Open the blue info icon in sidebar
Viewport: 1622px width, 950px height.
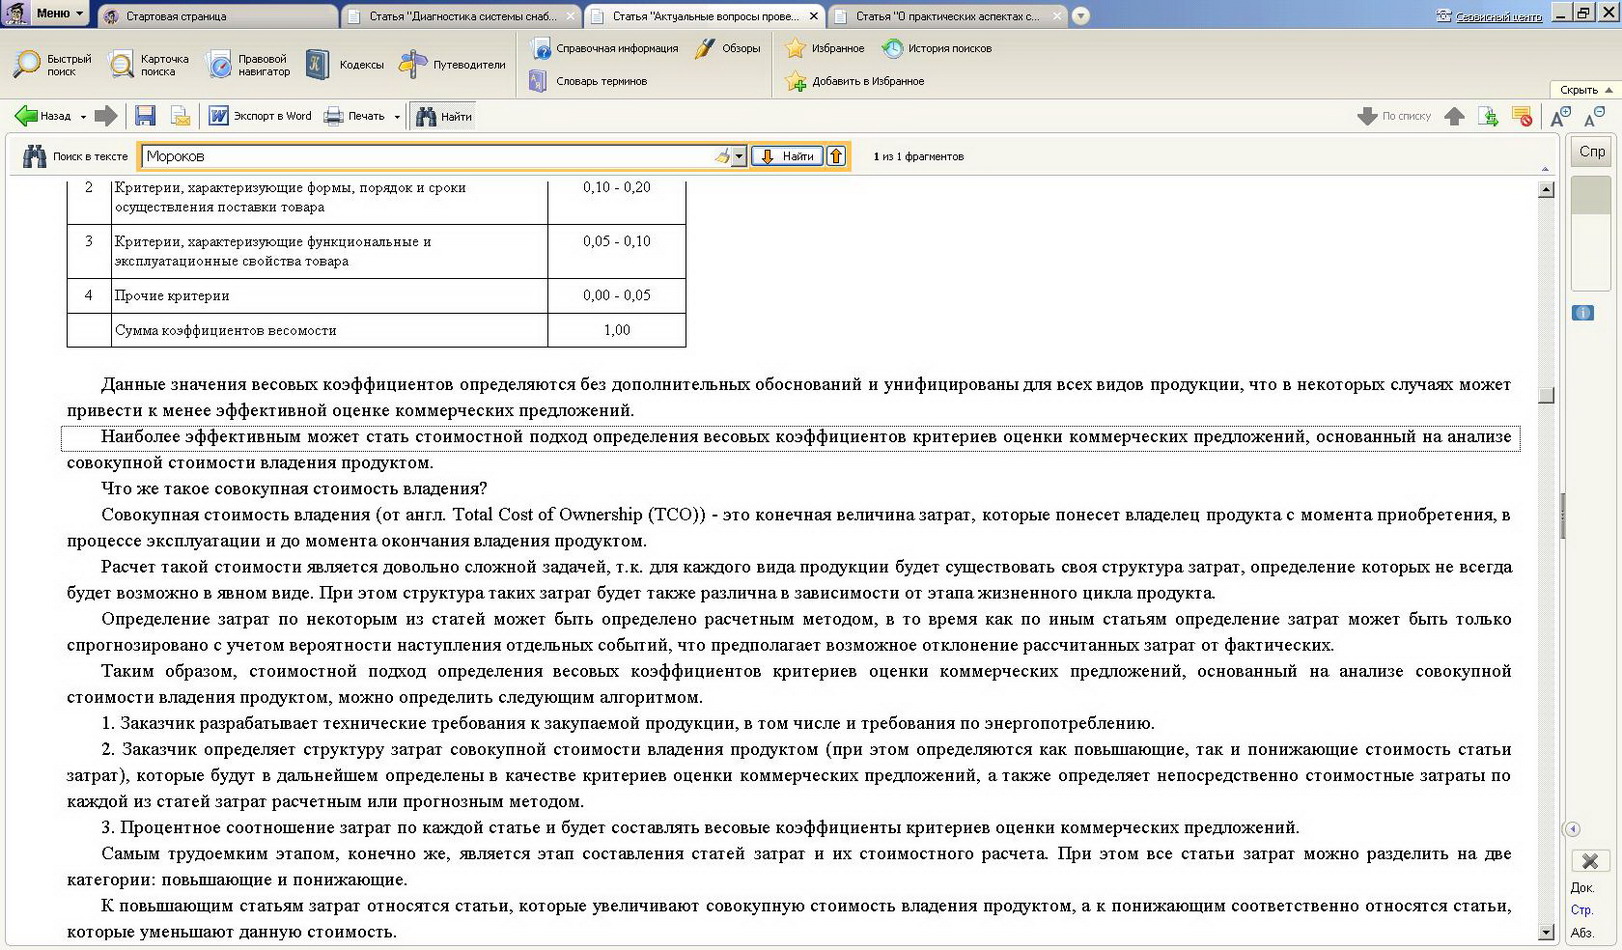1583,313
